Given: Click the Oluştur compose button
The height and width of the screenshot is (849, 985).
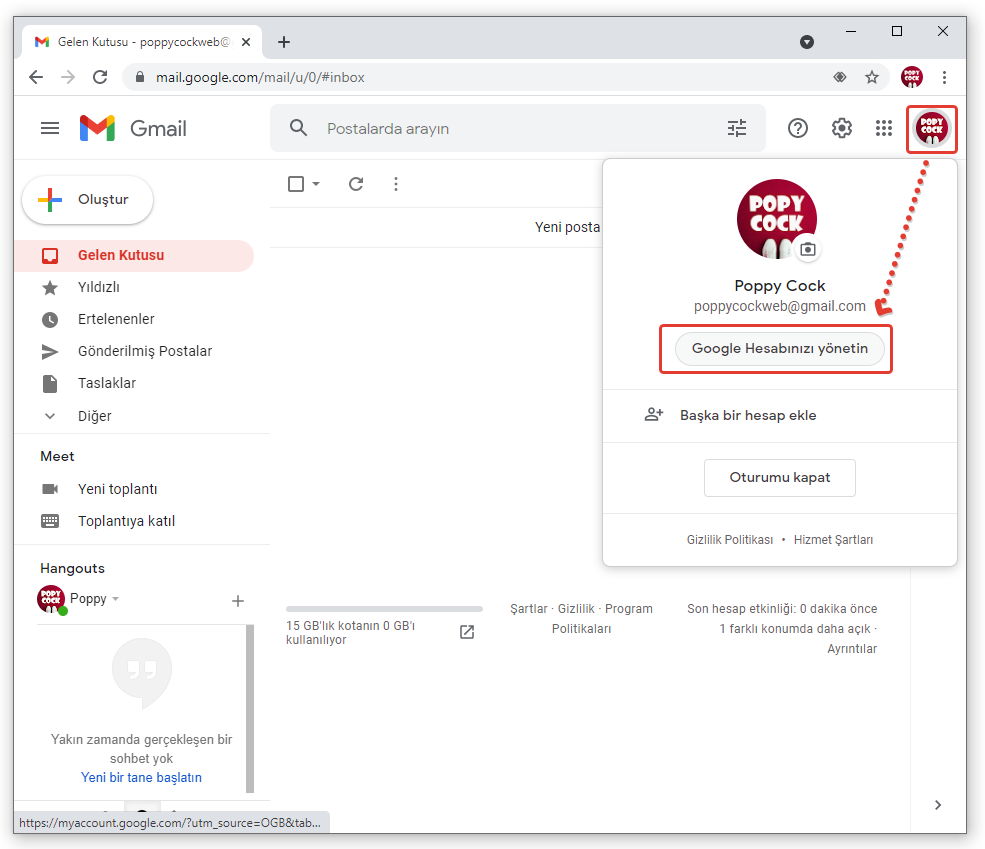Looking at the screenshot, I should [87, 200].
